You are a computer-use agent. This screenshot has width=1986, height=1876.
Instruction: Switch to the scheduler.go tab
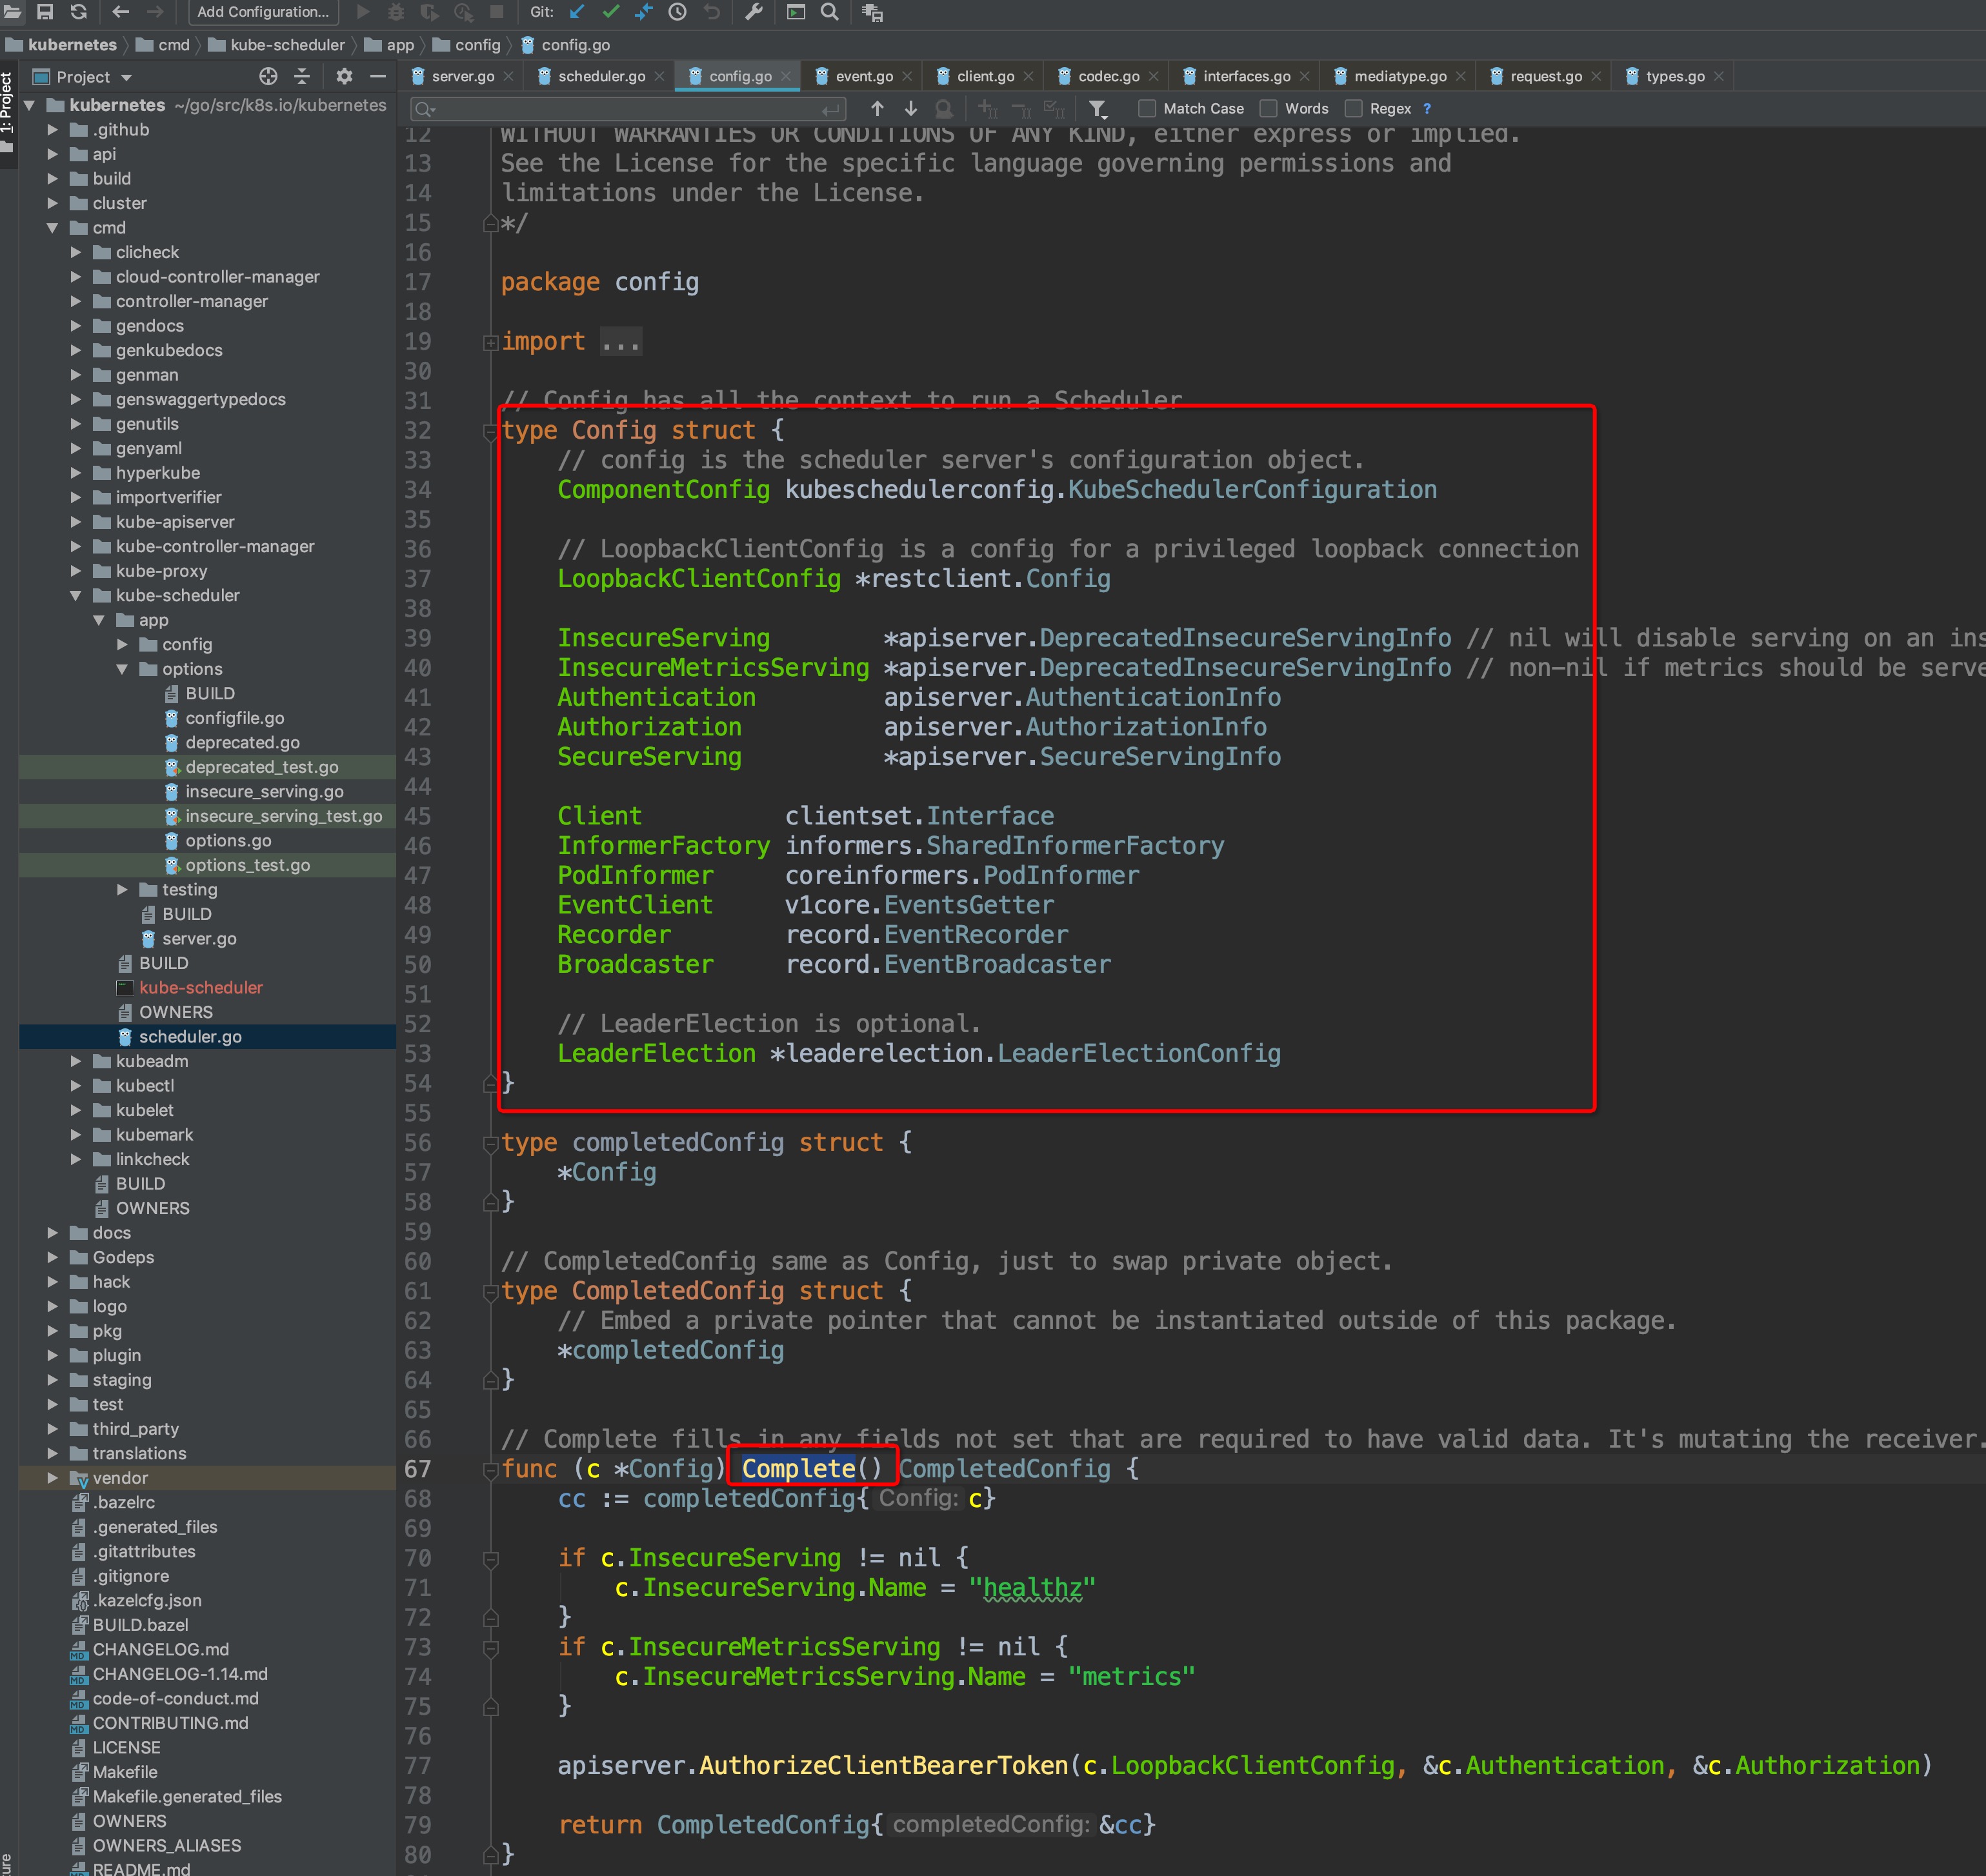point(600,77)
